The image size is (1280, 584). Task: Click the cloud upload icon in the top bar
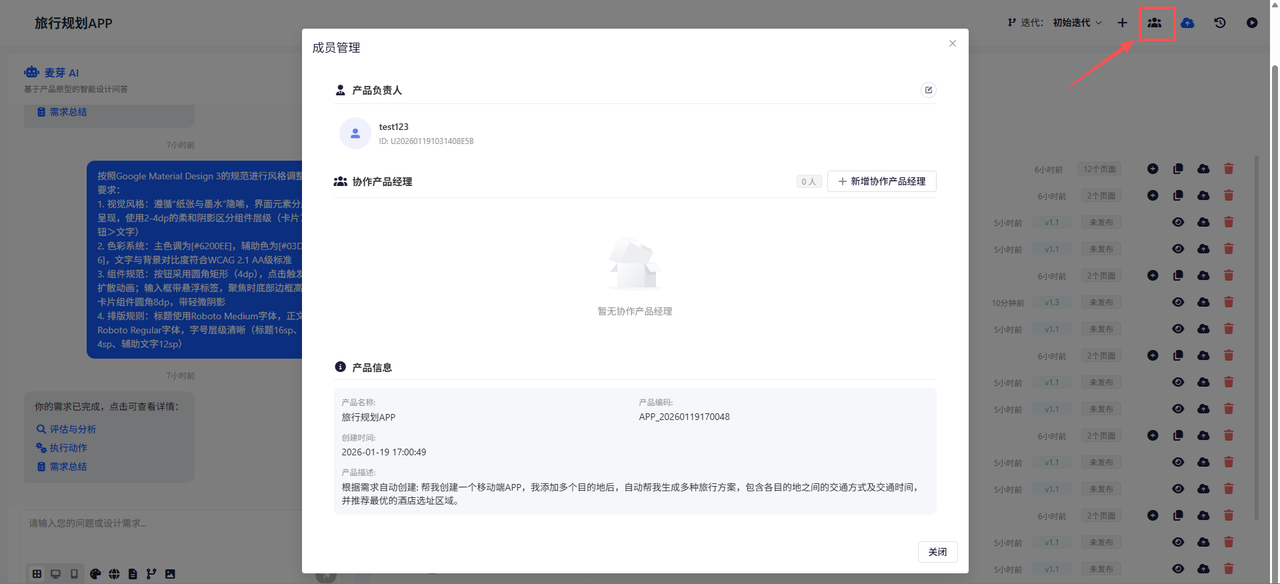pos(1187,22)
